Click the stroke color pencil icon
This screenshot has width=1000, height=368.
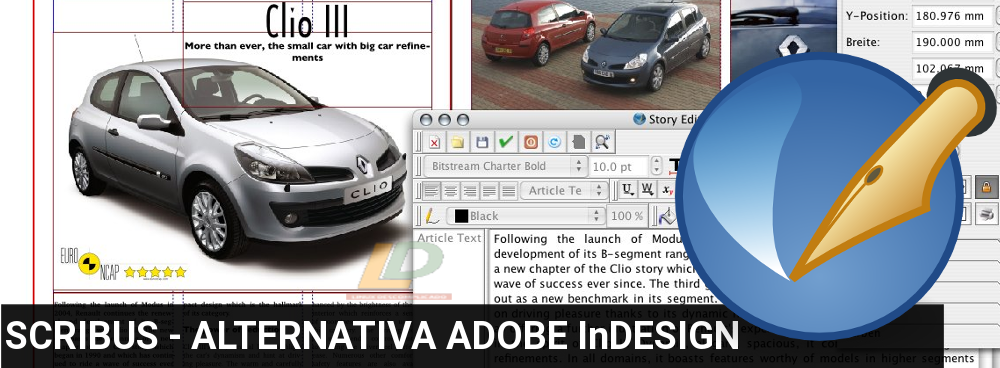[432, 216]
